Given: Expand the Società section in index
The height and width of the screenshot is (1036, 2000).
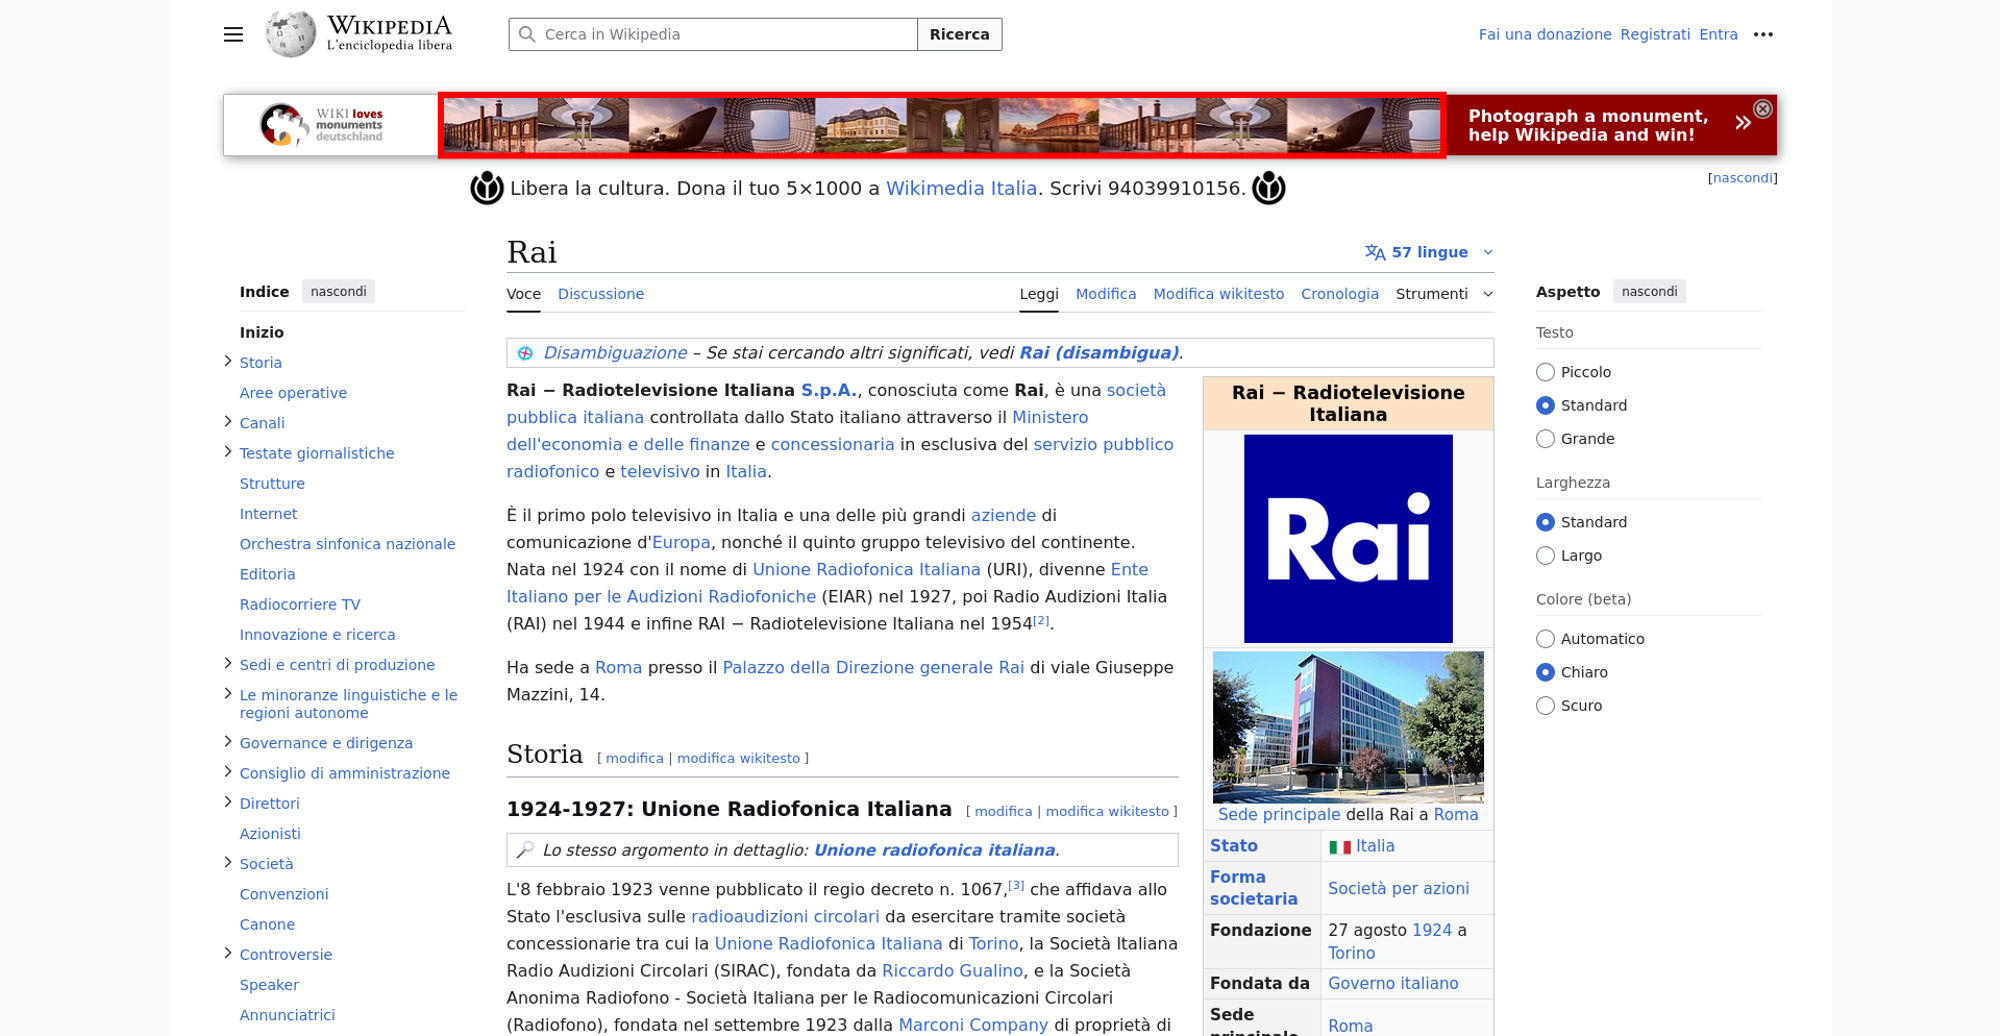Looking at the screenshot, I should tap(228, 862).
